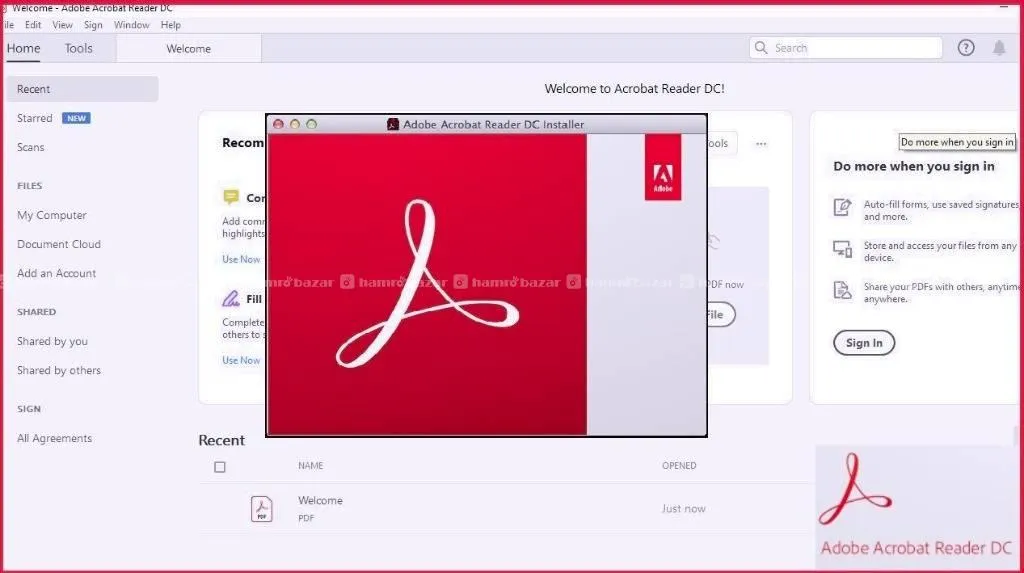Open the Window menu
This screenshot has height=573, width=1024.
[x=131, y=25]
